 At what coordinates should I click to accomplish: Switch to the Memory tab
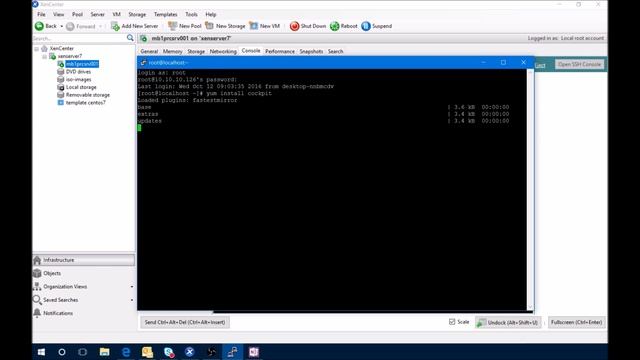tap(173, 51)
